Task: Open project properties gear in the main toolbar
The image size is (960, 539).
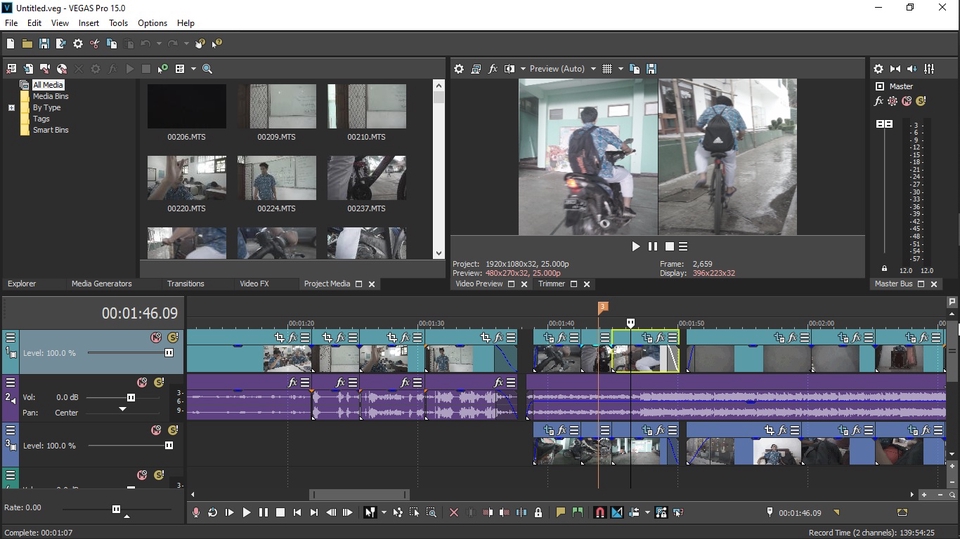Action: (x=78, y=43)
